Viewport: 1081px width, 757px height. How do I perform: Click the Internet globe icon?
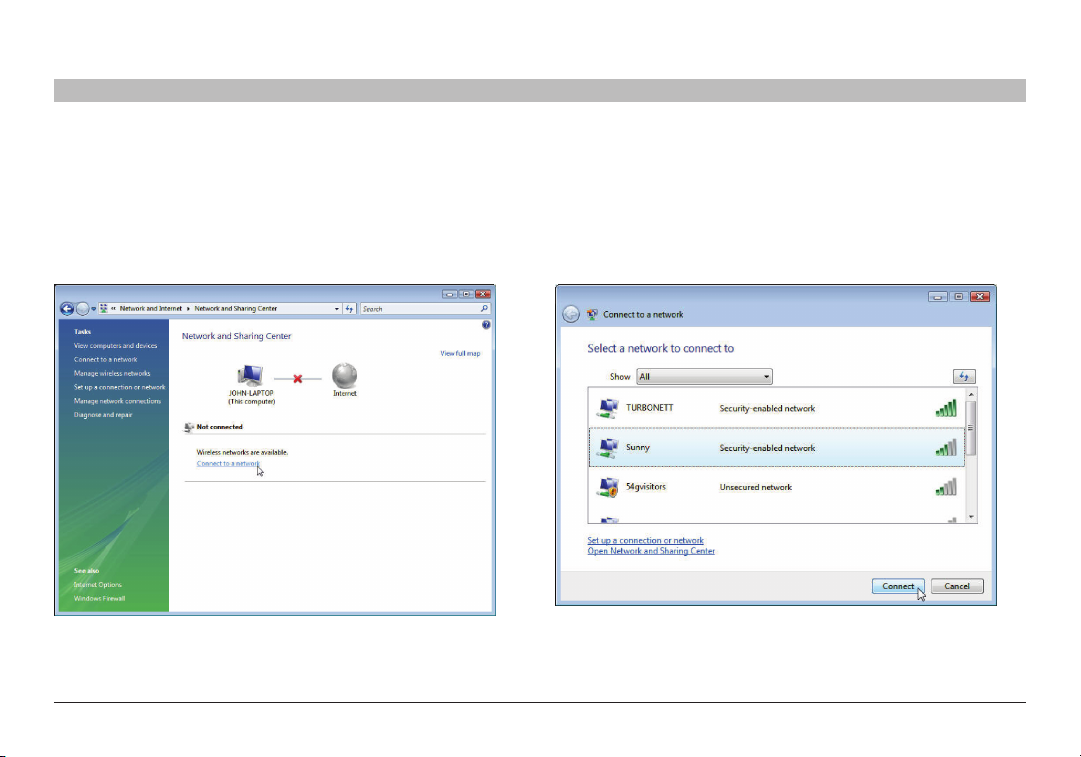tap(345, 376)
